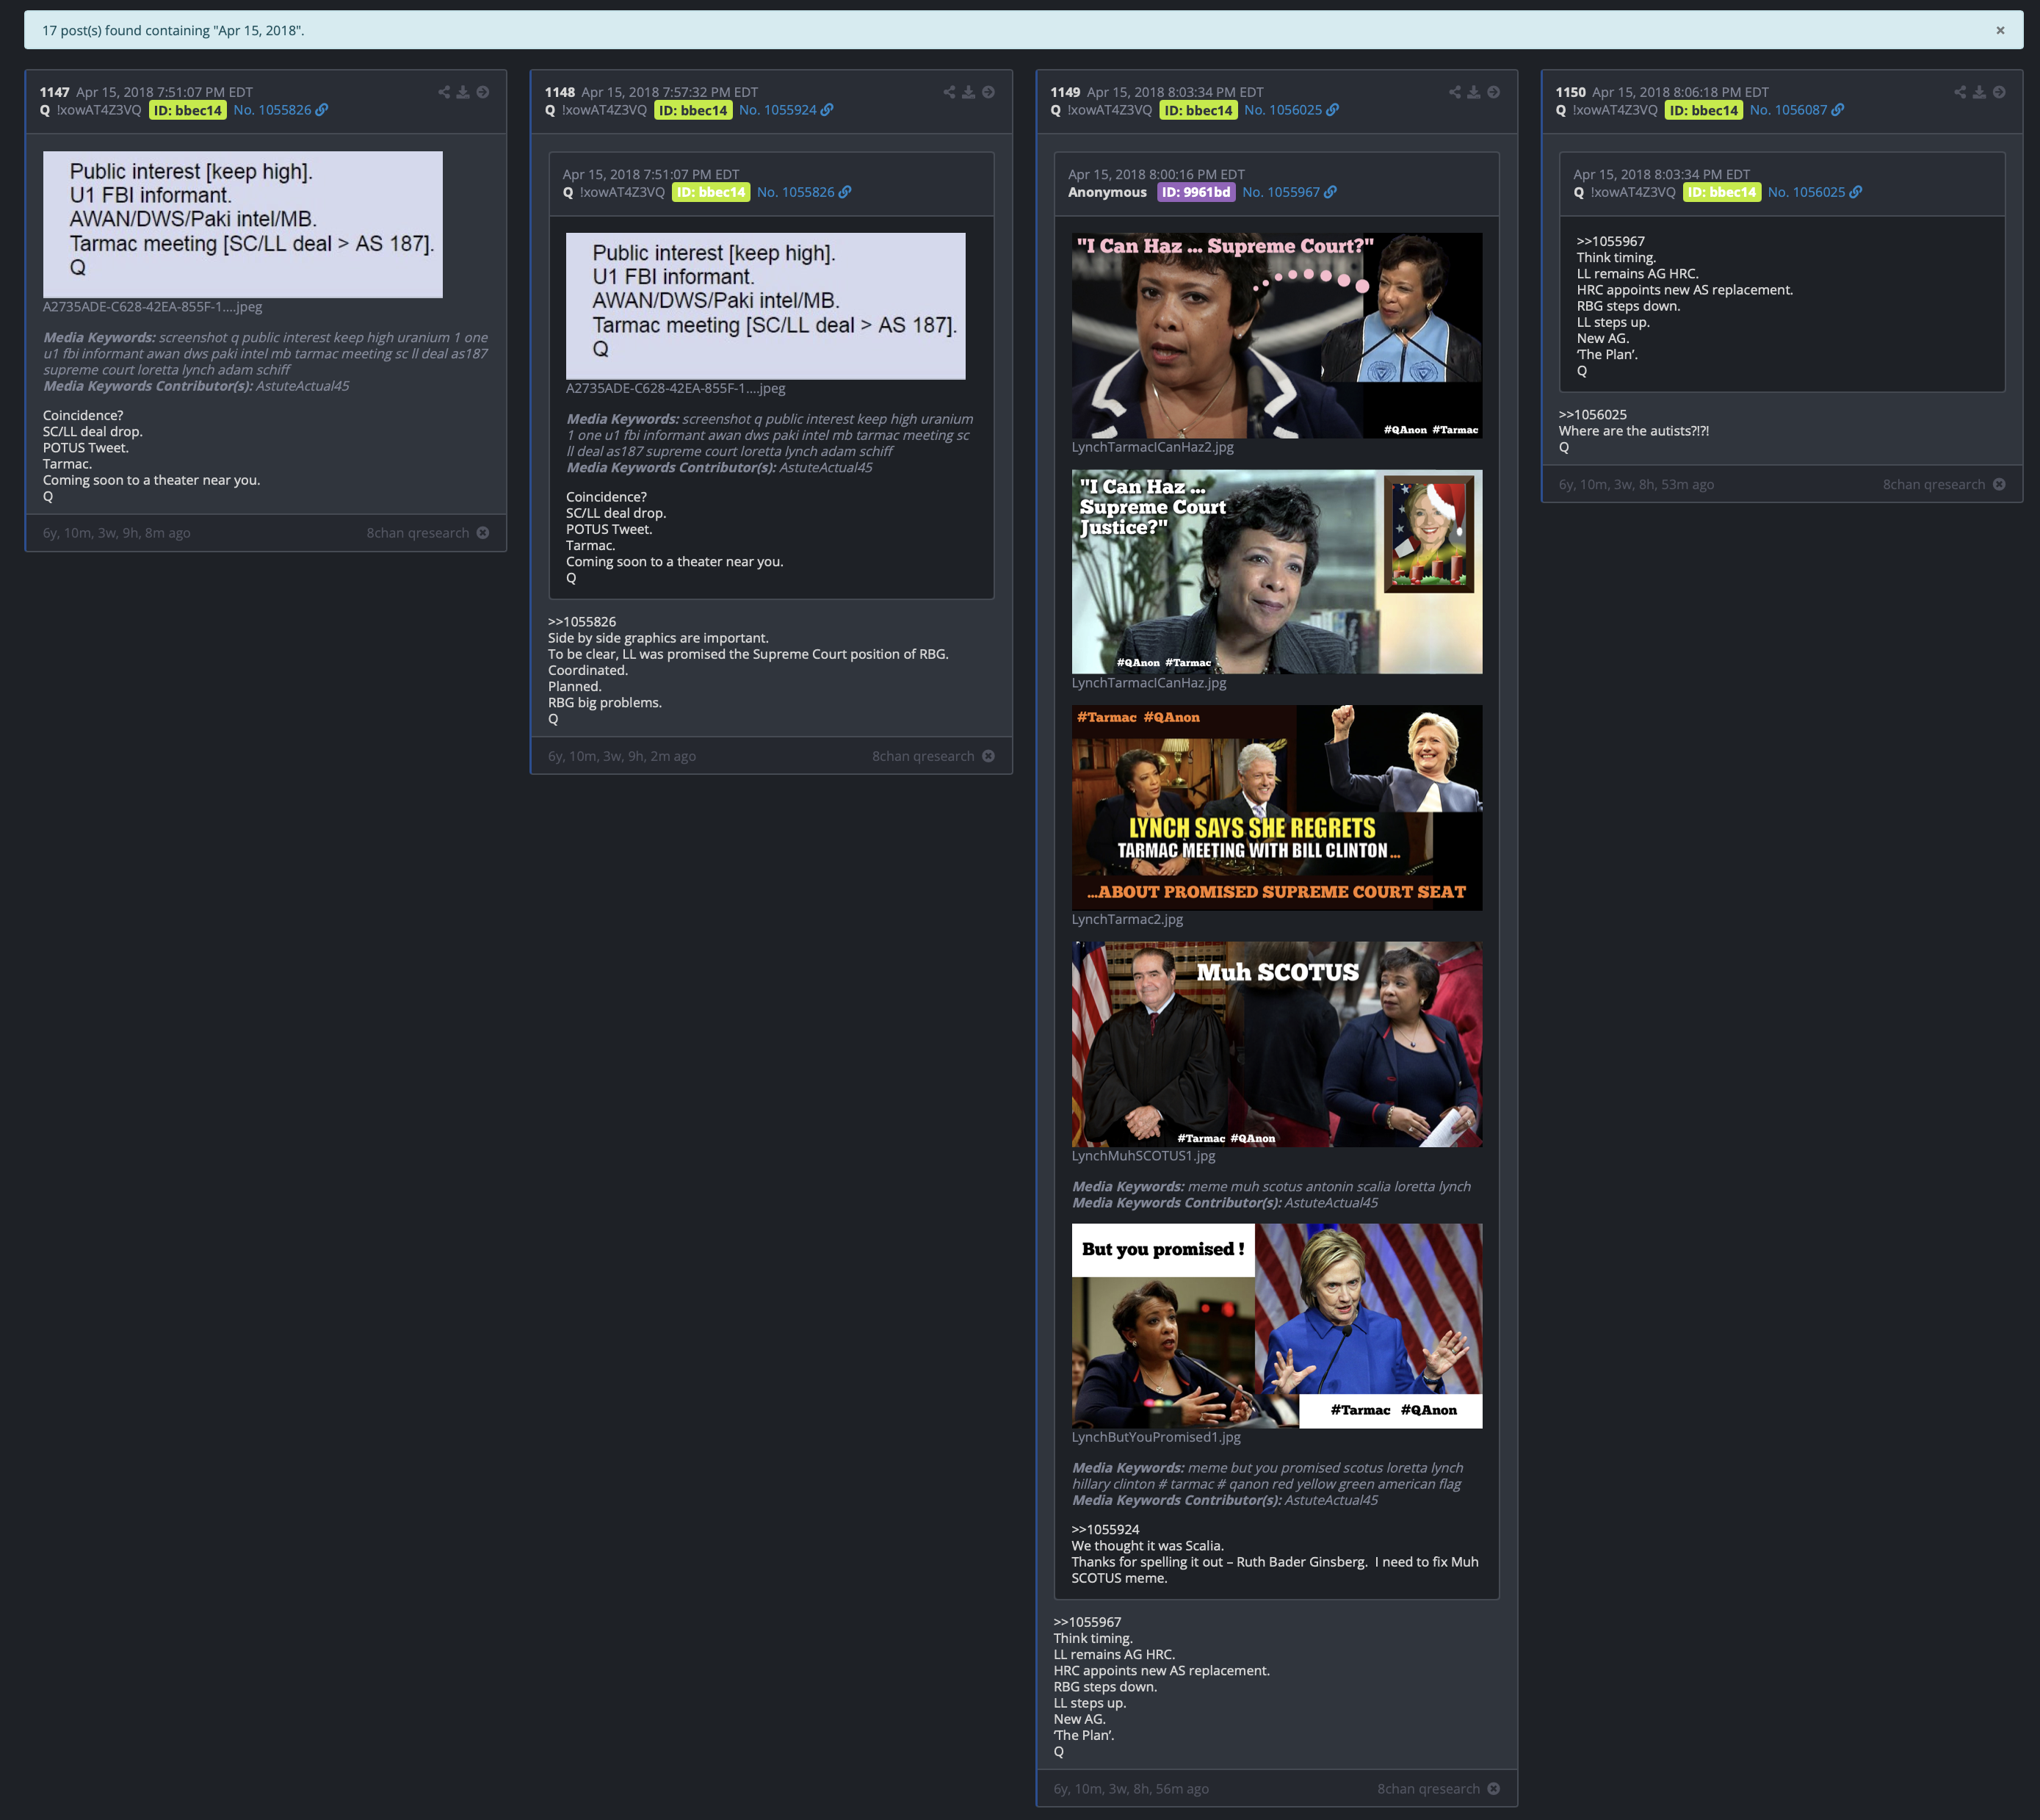Click the chain icon beside No. 1055826 in post 1147 header
The image size is (2040, 1820).
[x=322, y=110]
